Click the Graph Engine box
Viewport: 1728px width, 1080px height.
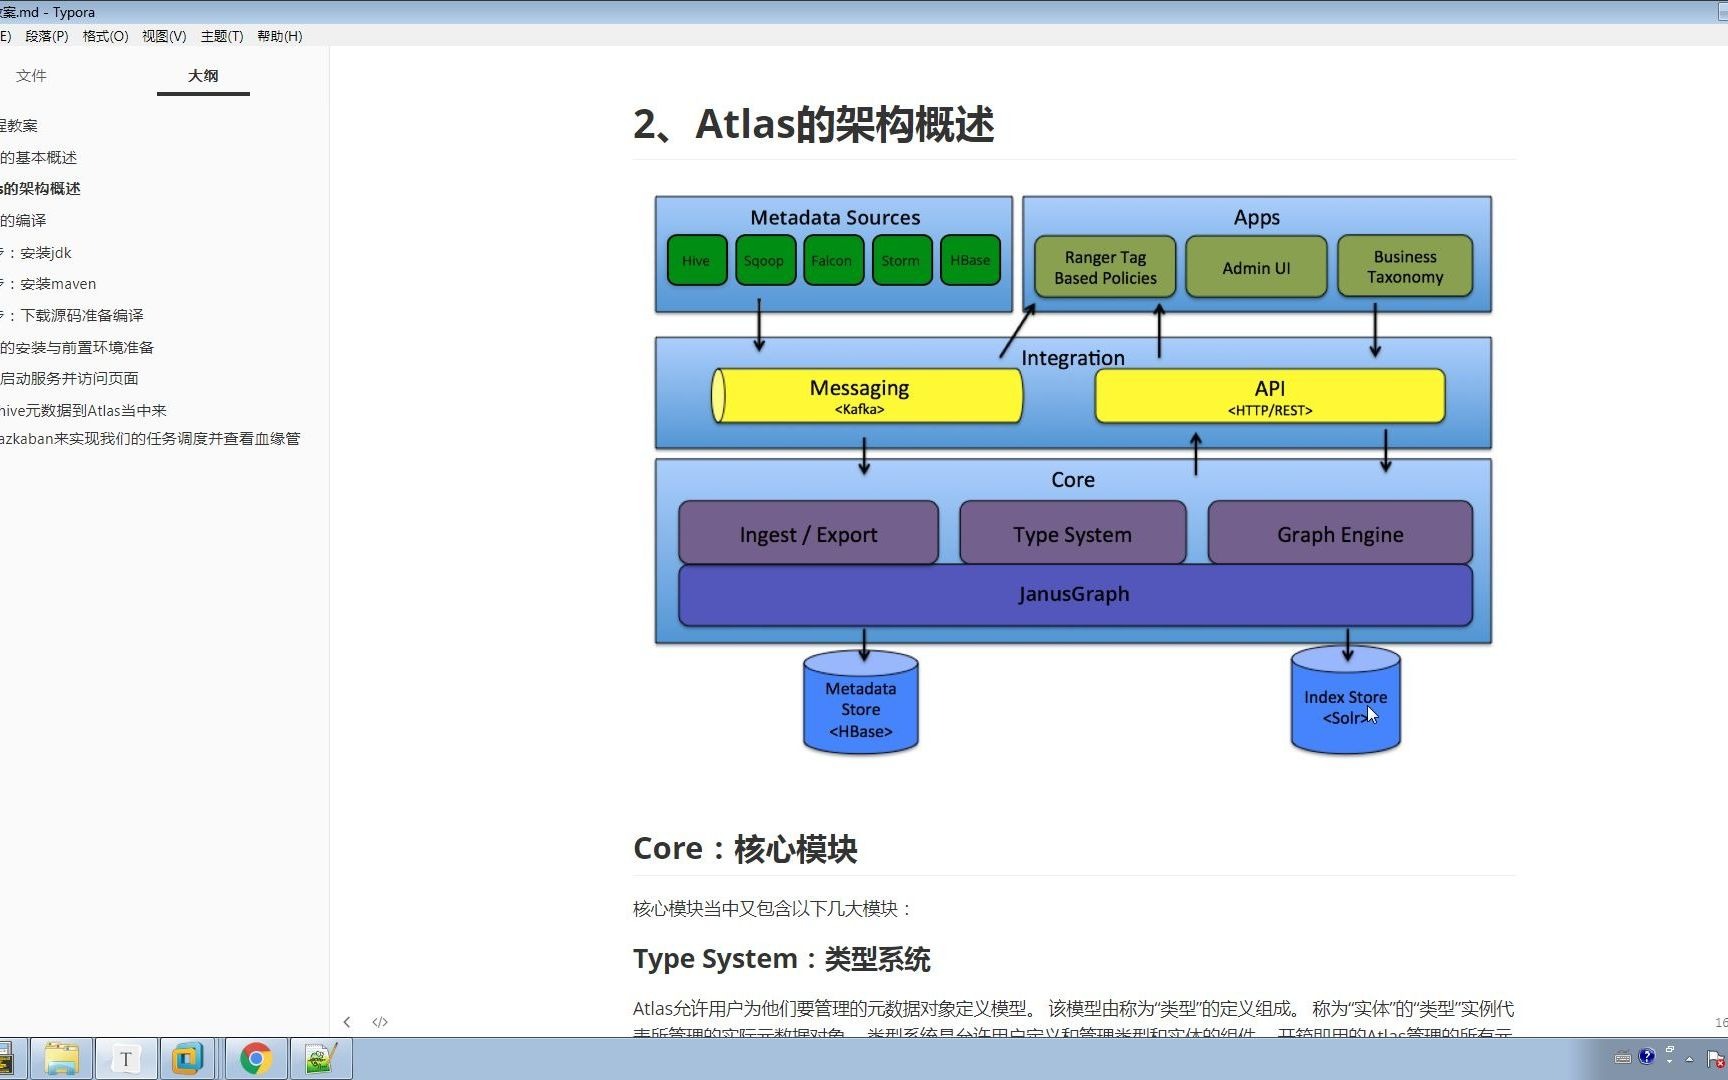[1340, 533]
